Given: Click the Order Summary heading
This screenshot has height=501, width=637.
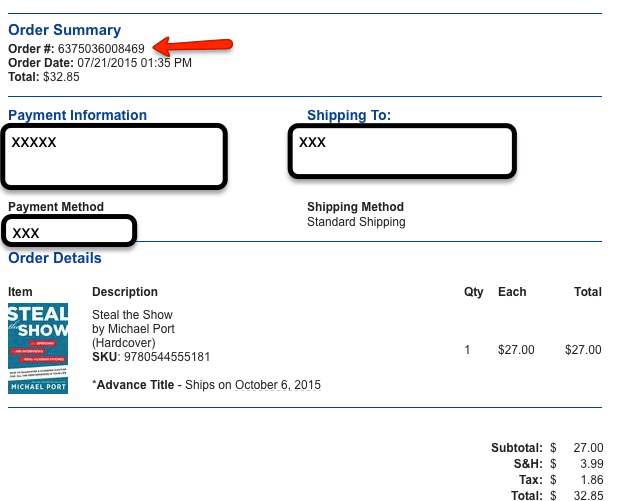Looking at the screenshot, I should click(65, 30).
